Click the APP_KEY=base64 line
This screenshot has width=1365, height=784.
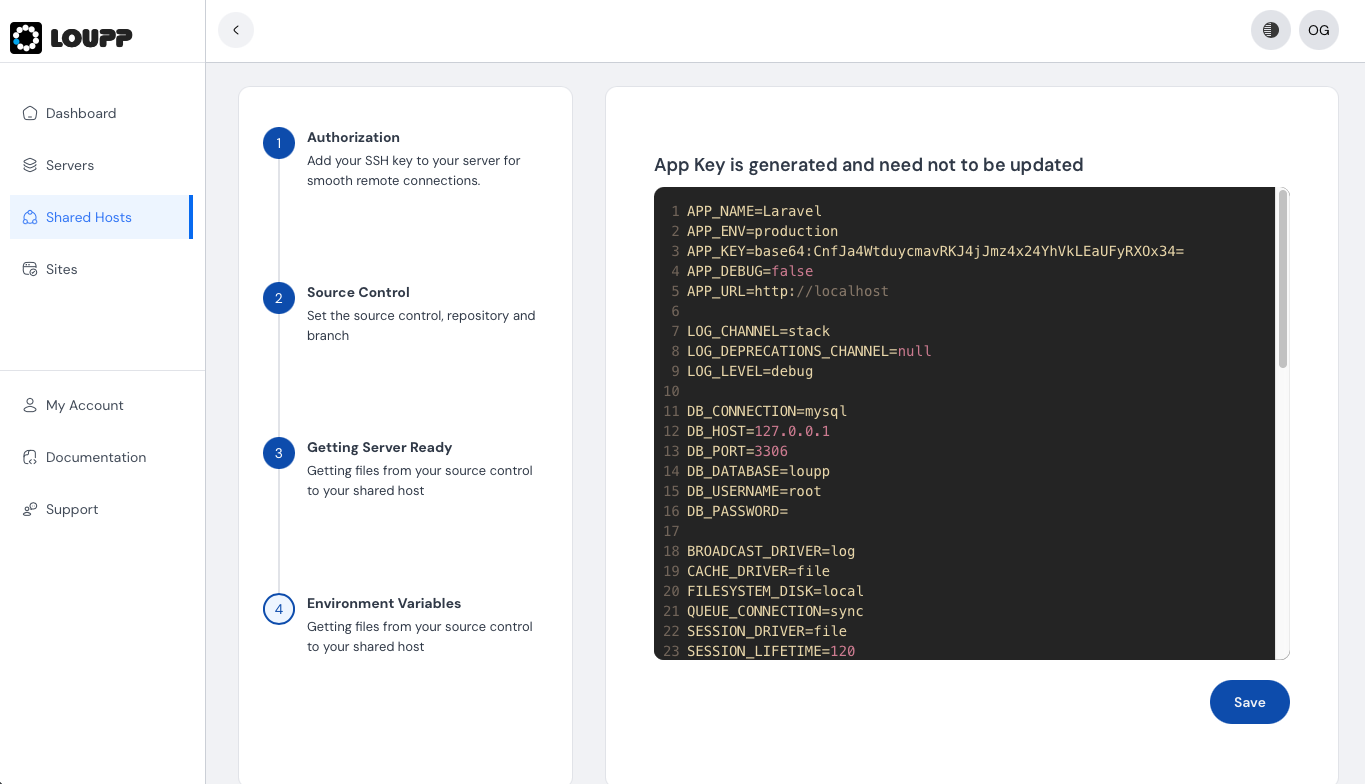[x=935, y=251]
